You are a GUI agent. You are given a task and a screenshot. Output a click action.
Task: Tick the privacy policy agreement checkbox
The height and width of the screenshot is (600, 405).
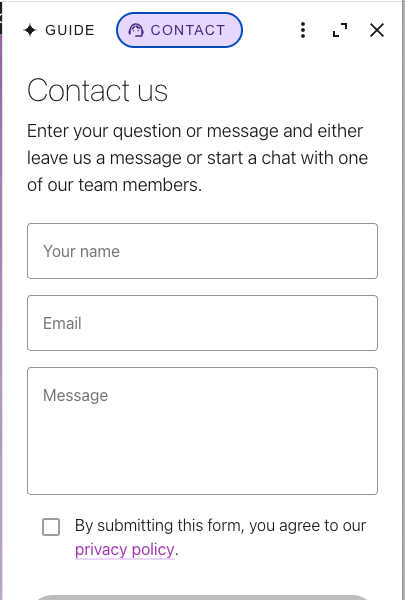(51, 527)
